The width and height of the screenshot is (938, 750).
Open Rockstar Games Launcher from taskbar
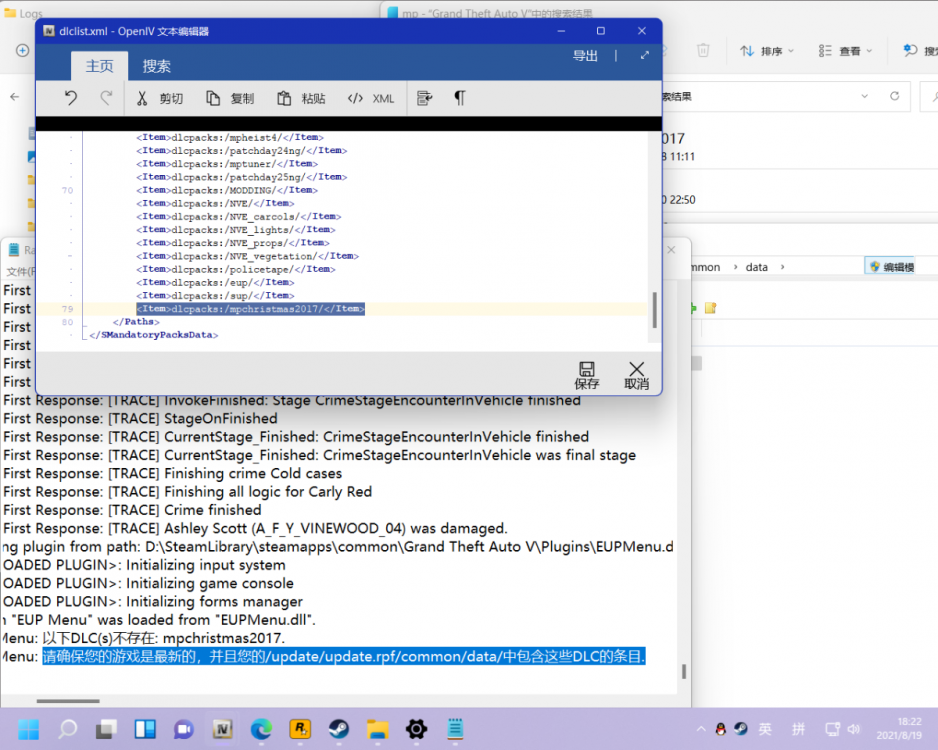[x=300, y=730]
